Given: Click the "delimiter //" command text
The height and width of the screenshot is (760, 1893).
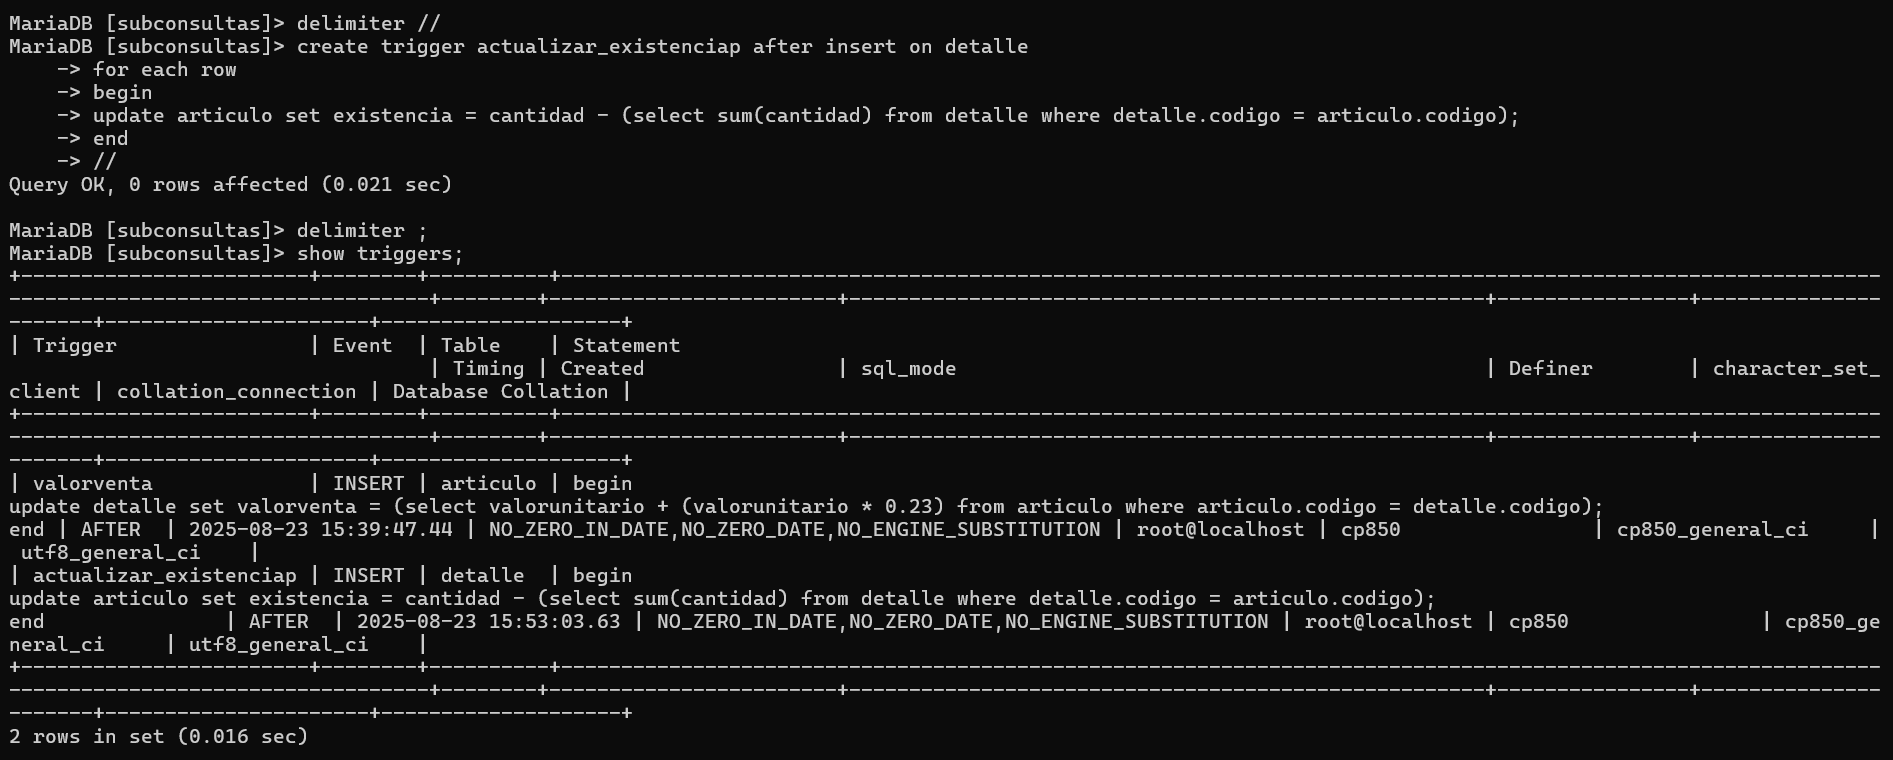Looking at the screenshot, I should pyautogui.click(x=368, y=23).
